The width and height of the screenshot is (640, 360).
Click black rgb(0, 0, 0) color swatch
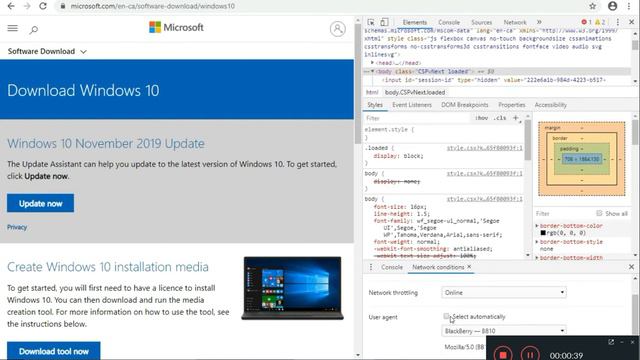543,233
